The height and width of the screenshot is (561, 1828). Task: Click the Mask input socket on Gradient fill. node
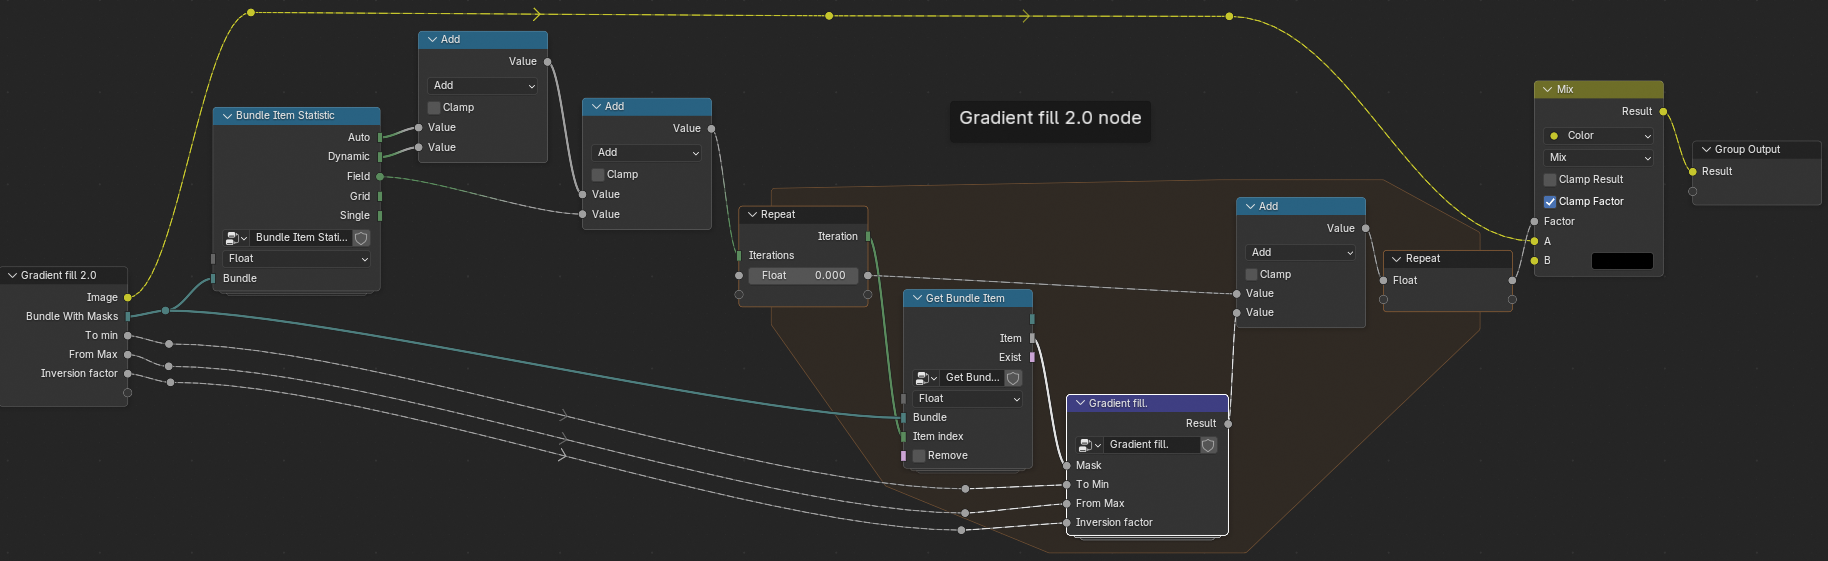(1067, 465)
